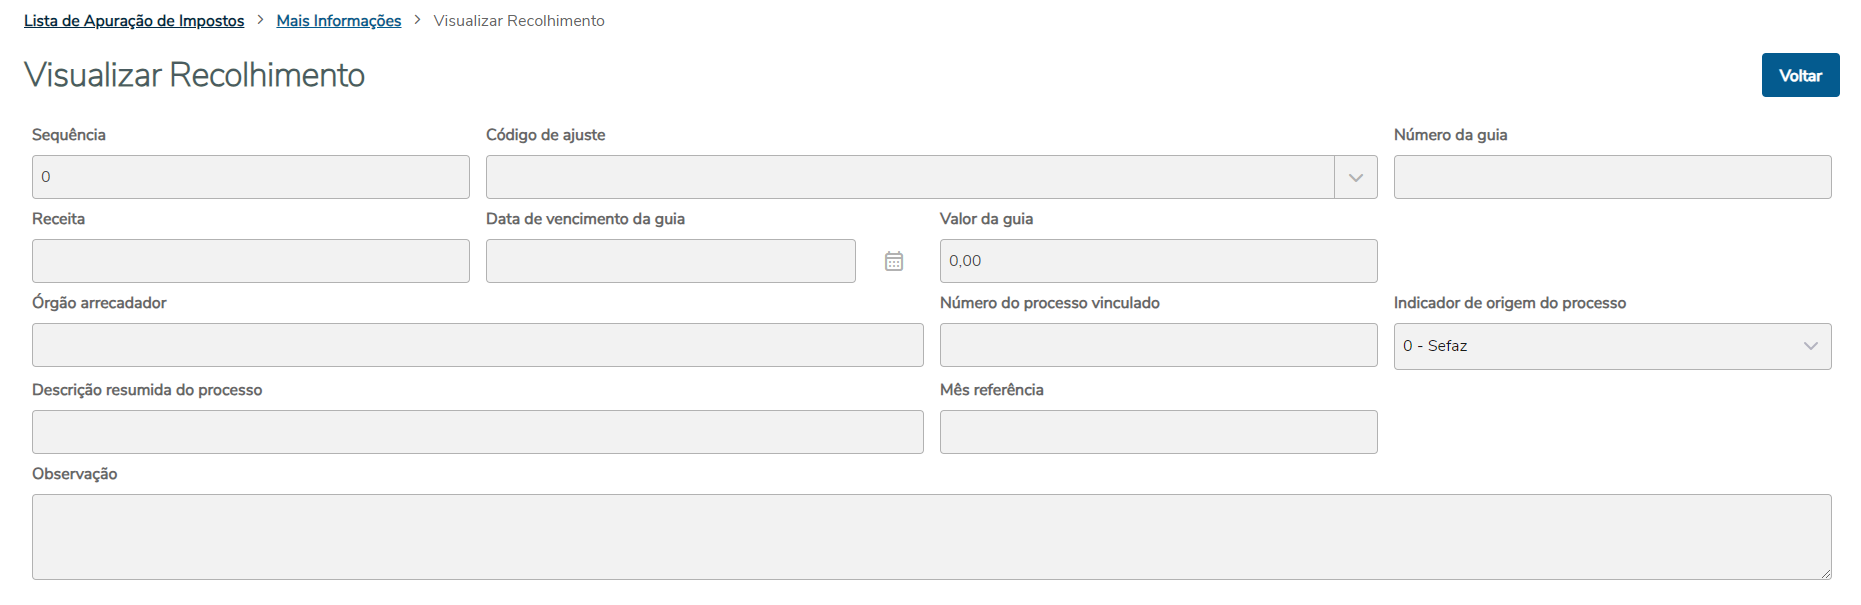The height and width of the screenshot is (605, 1861).
Task: Select the Número da guia field
Action: point(1612,177)
